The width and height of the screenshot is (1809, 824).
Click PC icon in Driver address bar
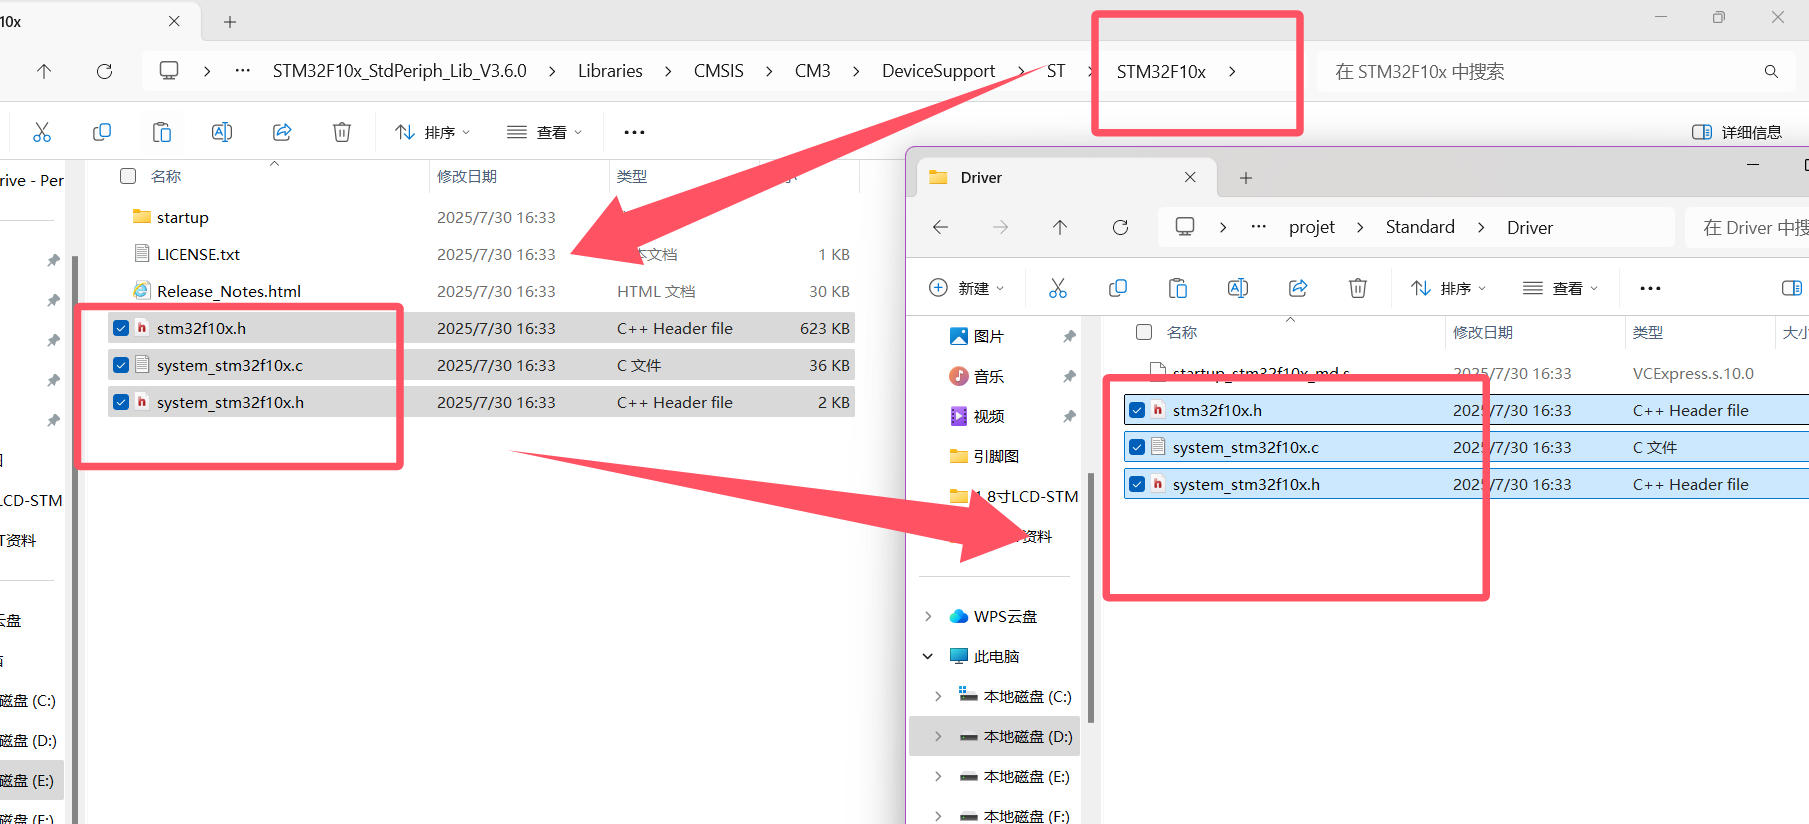click(1185, 227)
